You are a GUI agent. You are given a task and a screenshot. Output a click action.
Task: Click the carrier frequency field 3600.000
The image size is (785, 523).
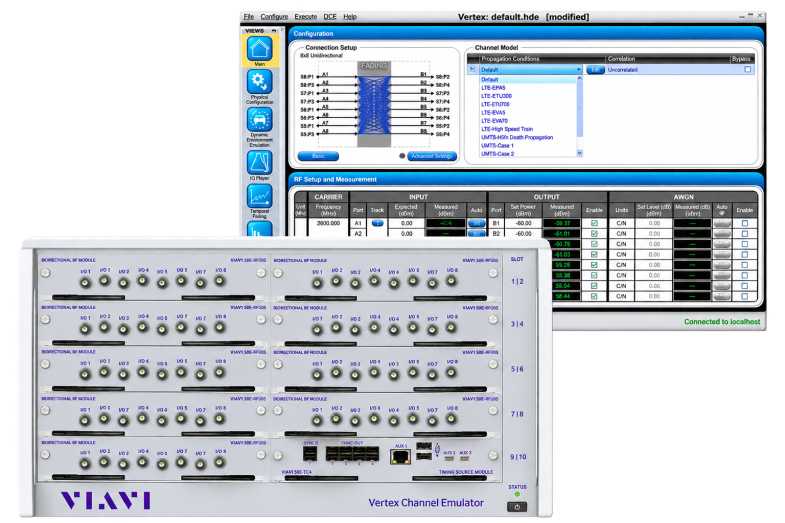click(328, 223)
